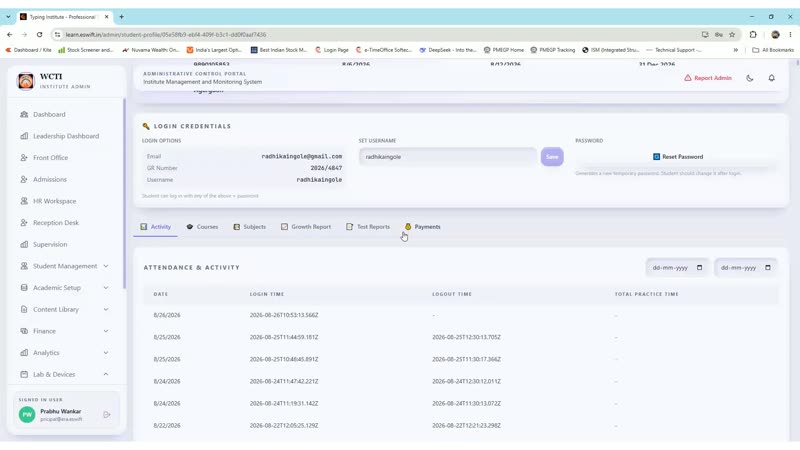
Task: Open Admissions in the sidebar
Action: point(43,180)
